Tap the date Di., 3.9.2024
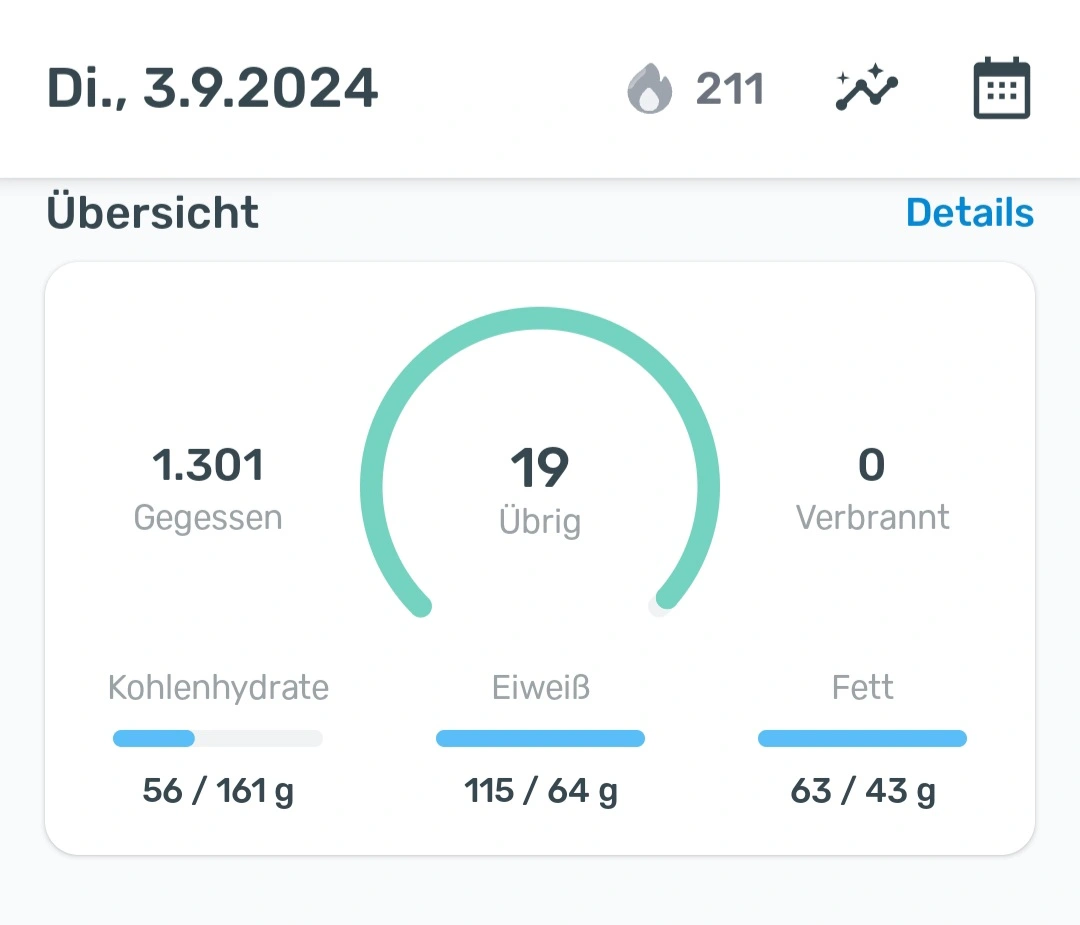Viewport: 1080px width, 925px height. (x=212, y=90)
